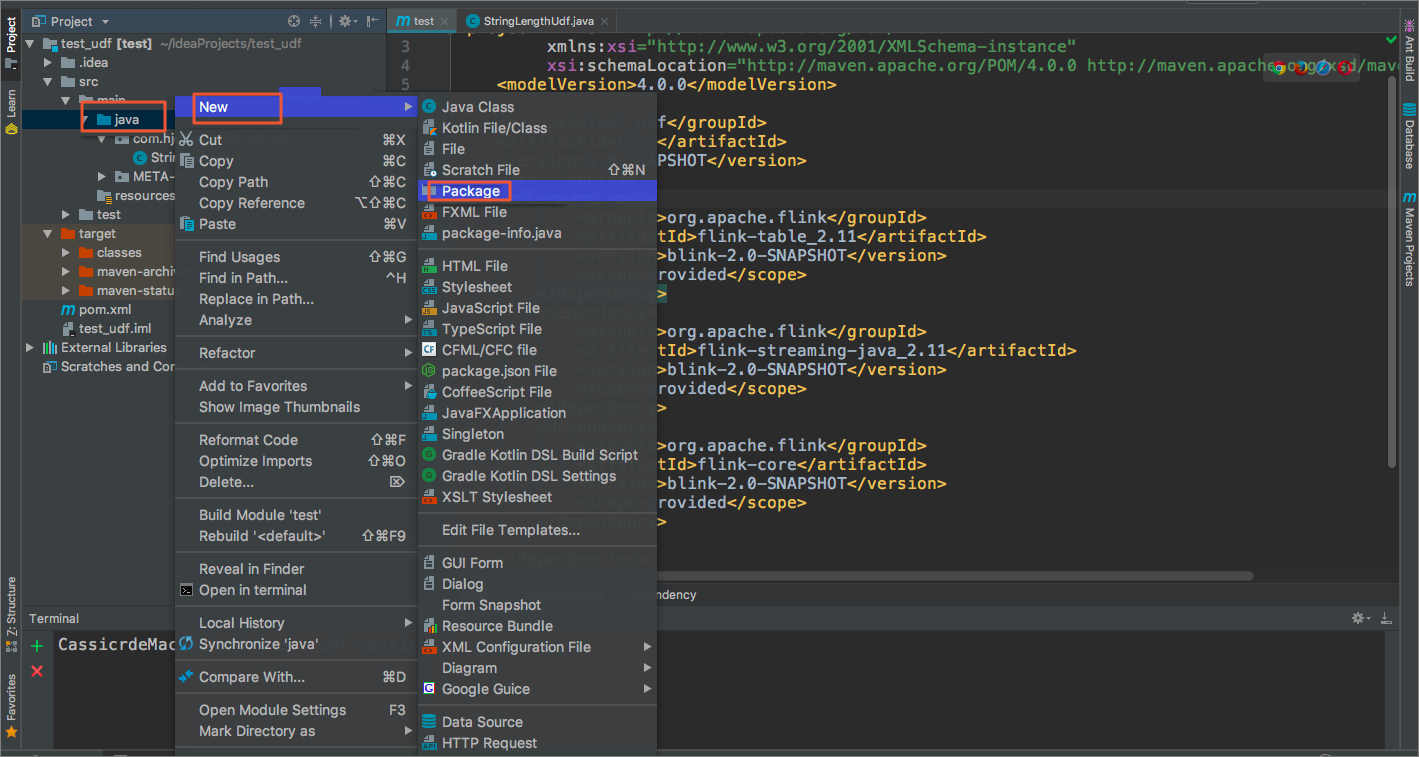The height and width of the screenshot is (757, 1419).
Task: Open the Favorites tool window
Action: click(x=11, y=705)
